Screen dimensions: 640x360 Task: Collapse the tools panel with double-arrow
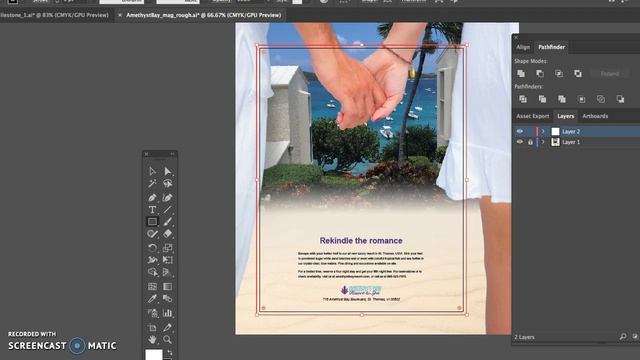(x=172, y=154)
